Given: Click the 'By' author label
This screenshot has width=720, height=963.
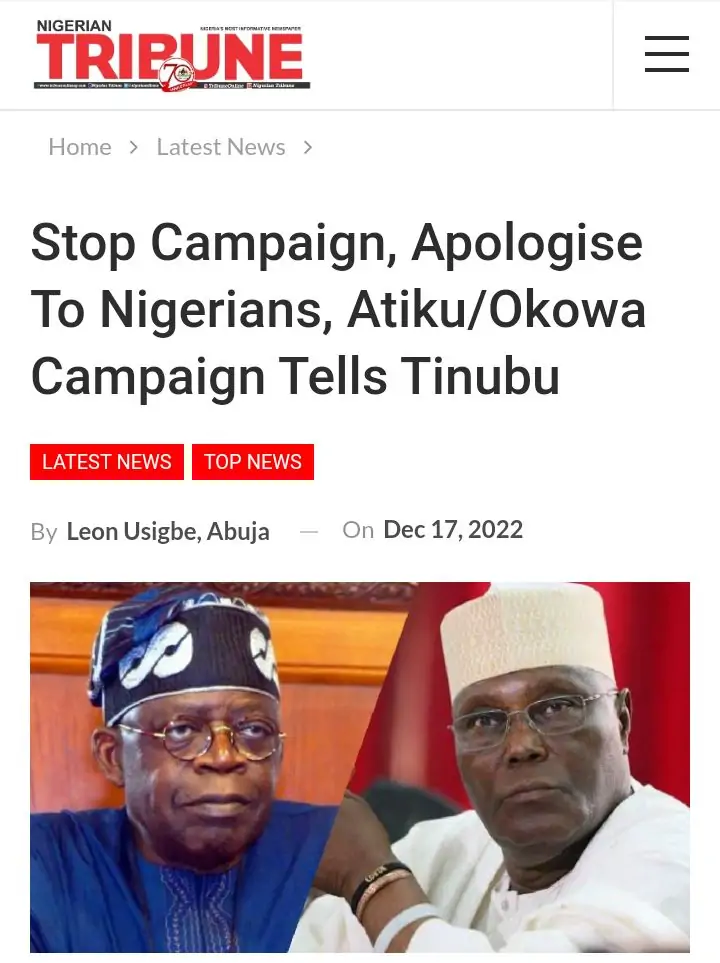Looking at the screenshot, I should 44,532.
